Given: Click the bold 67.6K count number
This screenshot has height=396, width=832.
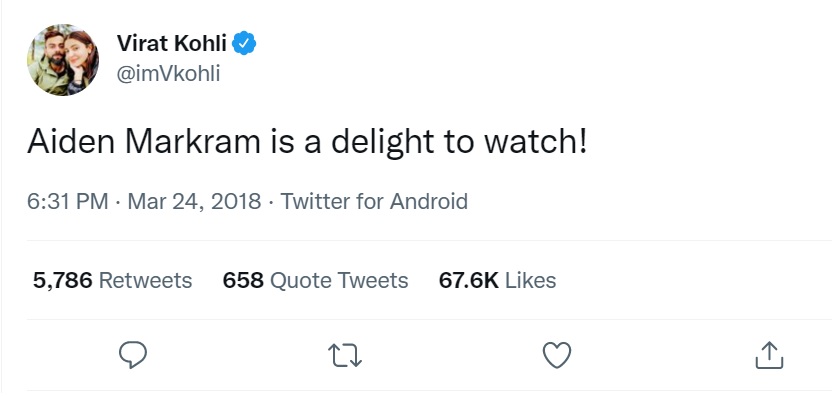Looking at the screenshot, I should (x=469, y=280).
